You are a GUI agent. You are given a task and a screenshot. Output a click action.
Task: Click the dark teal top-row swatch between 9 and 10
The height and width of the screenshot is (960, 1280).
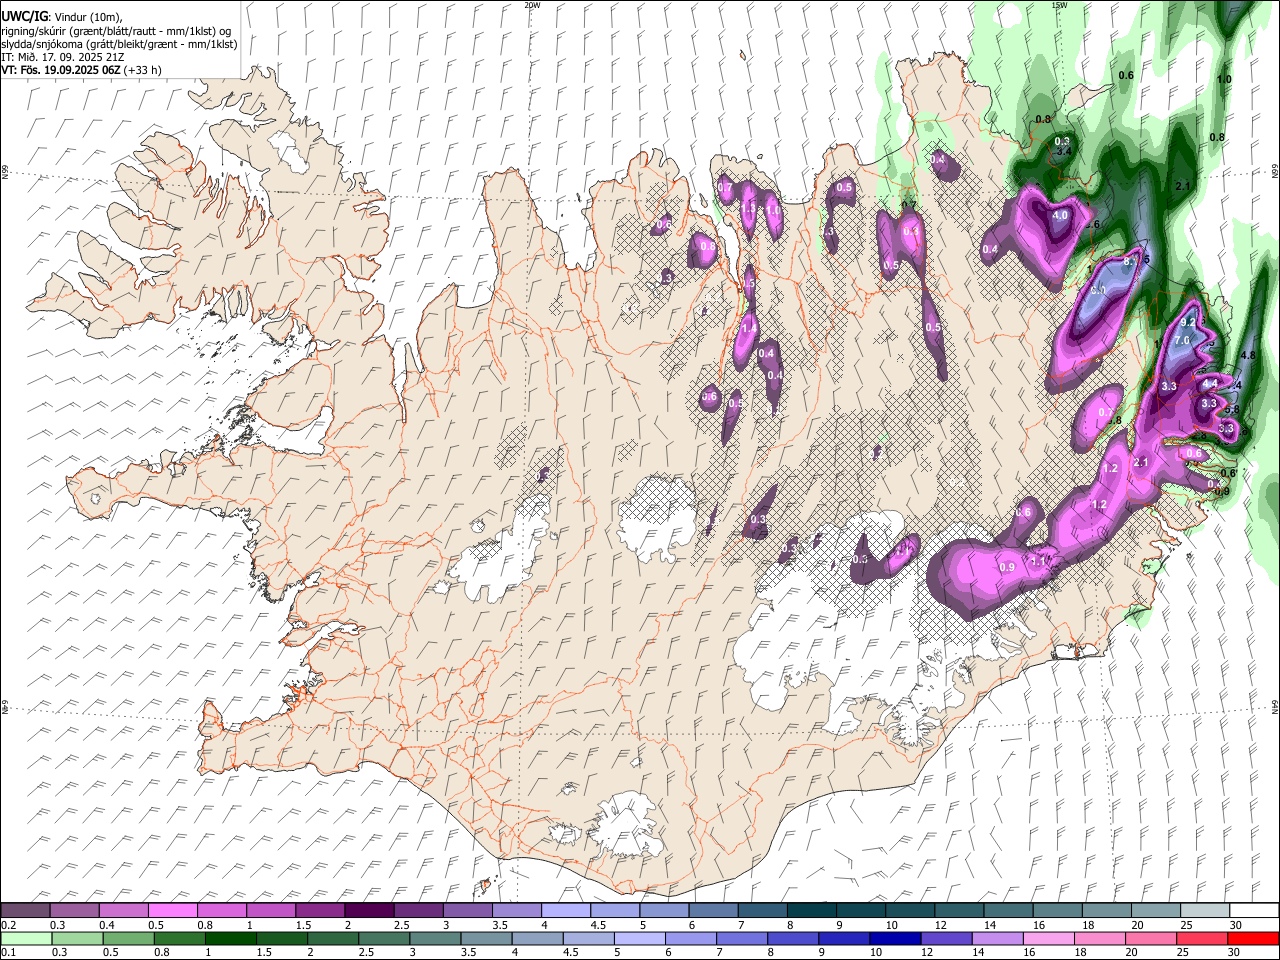coord(860,911)
